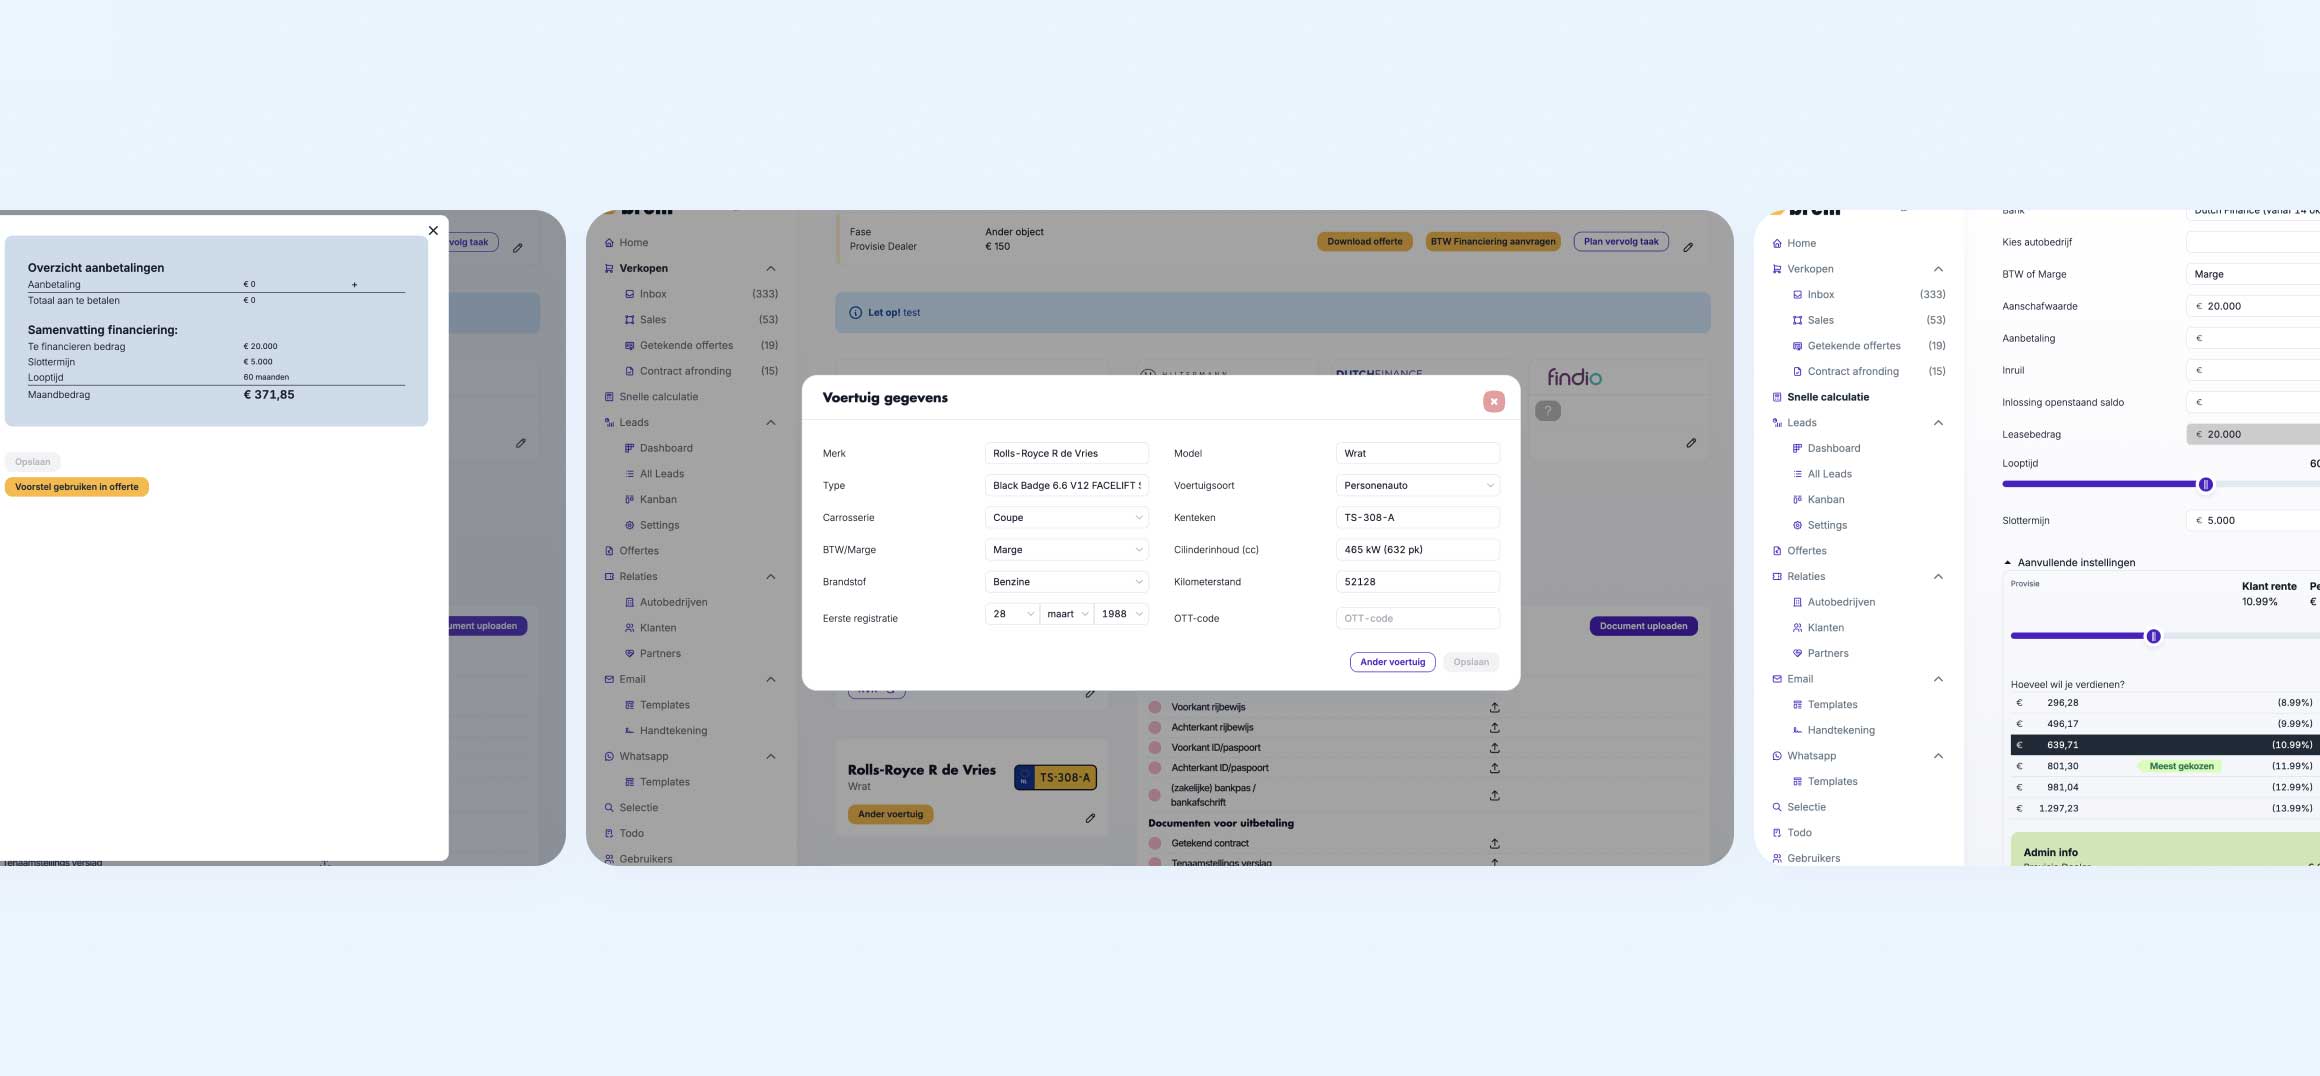Open Getekende offertes in middle window sidebar
2320x1076 pixels.
pos(686,345)
